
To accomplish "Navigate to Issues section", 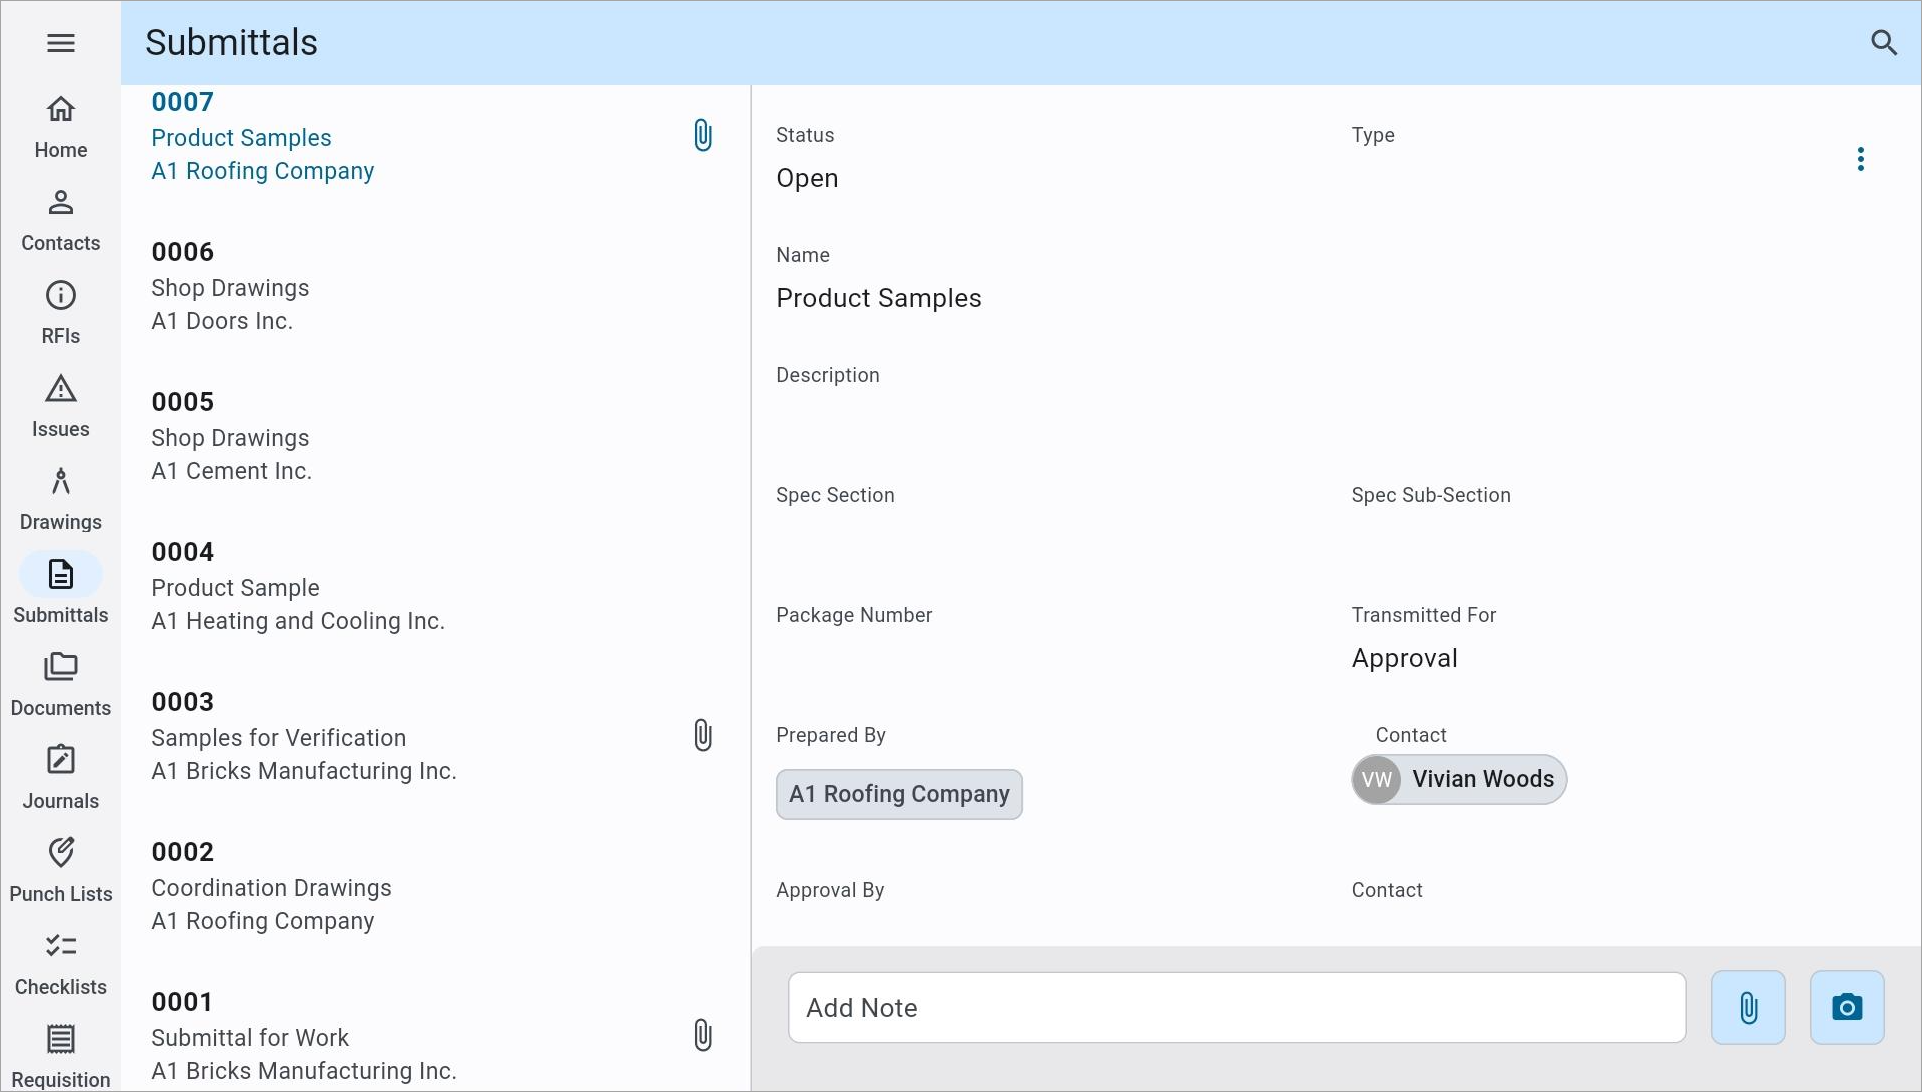I will [x=61, y=405].
